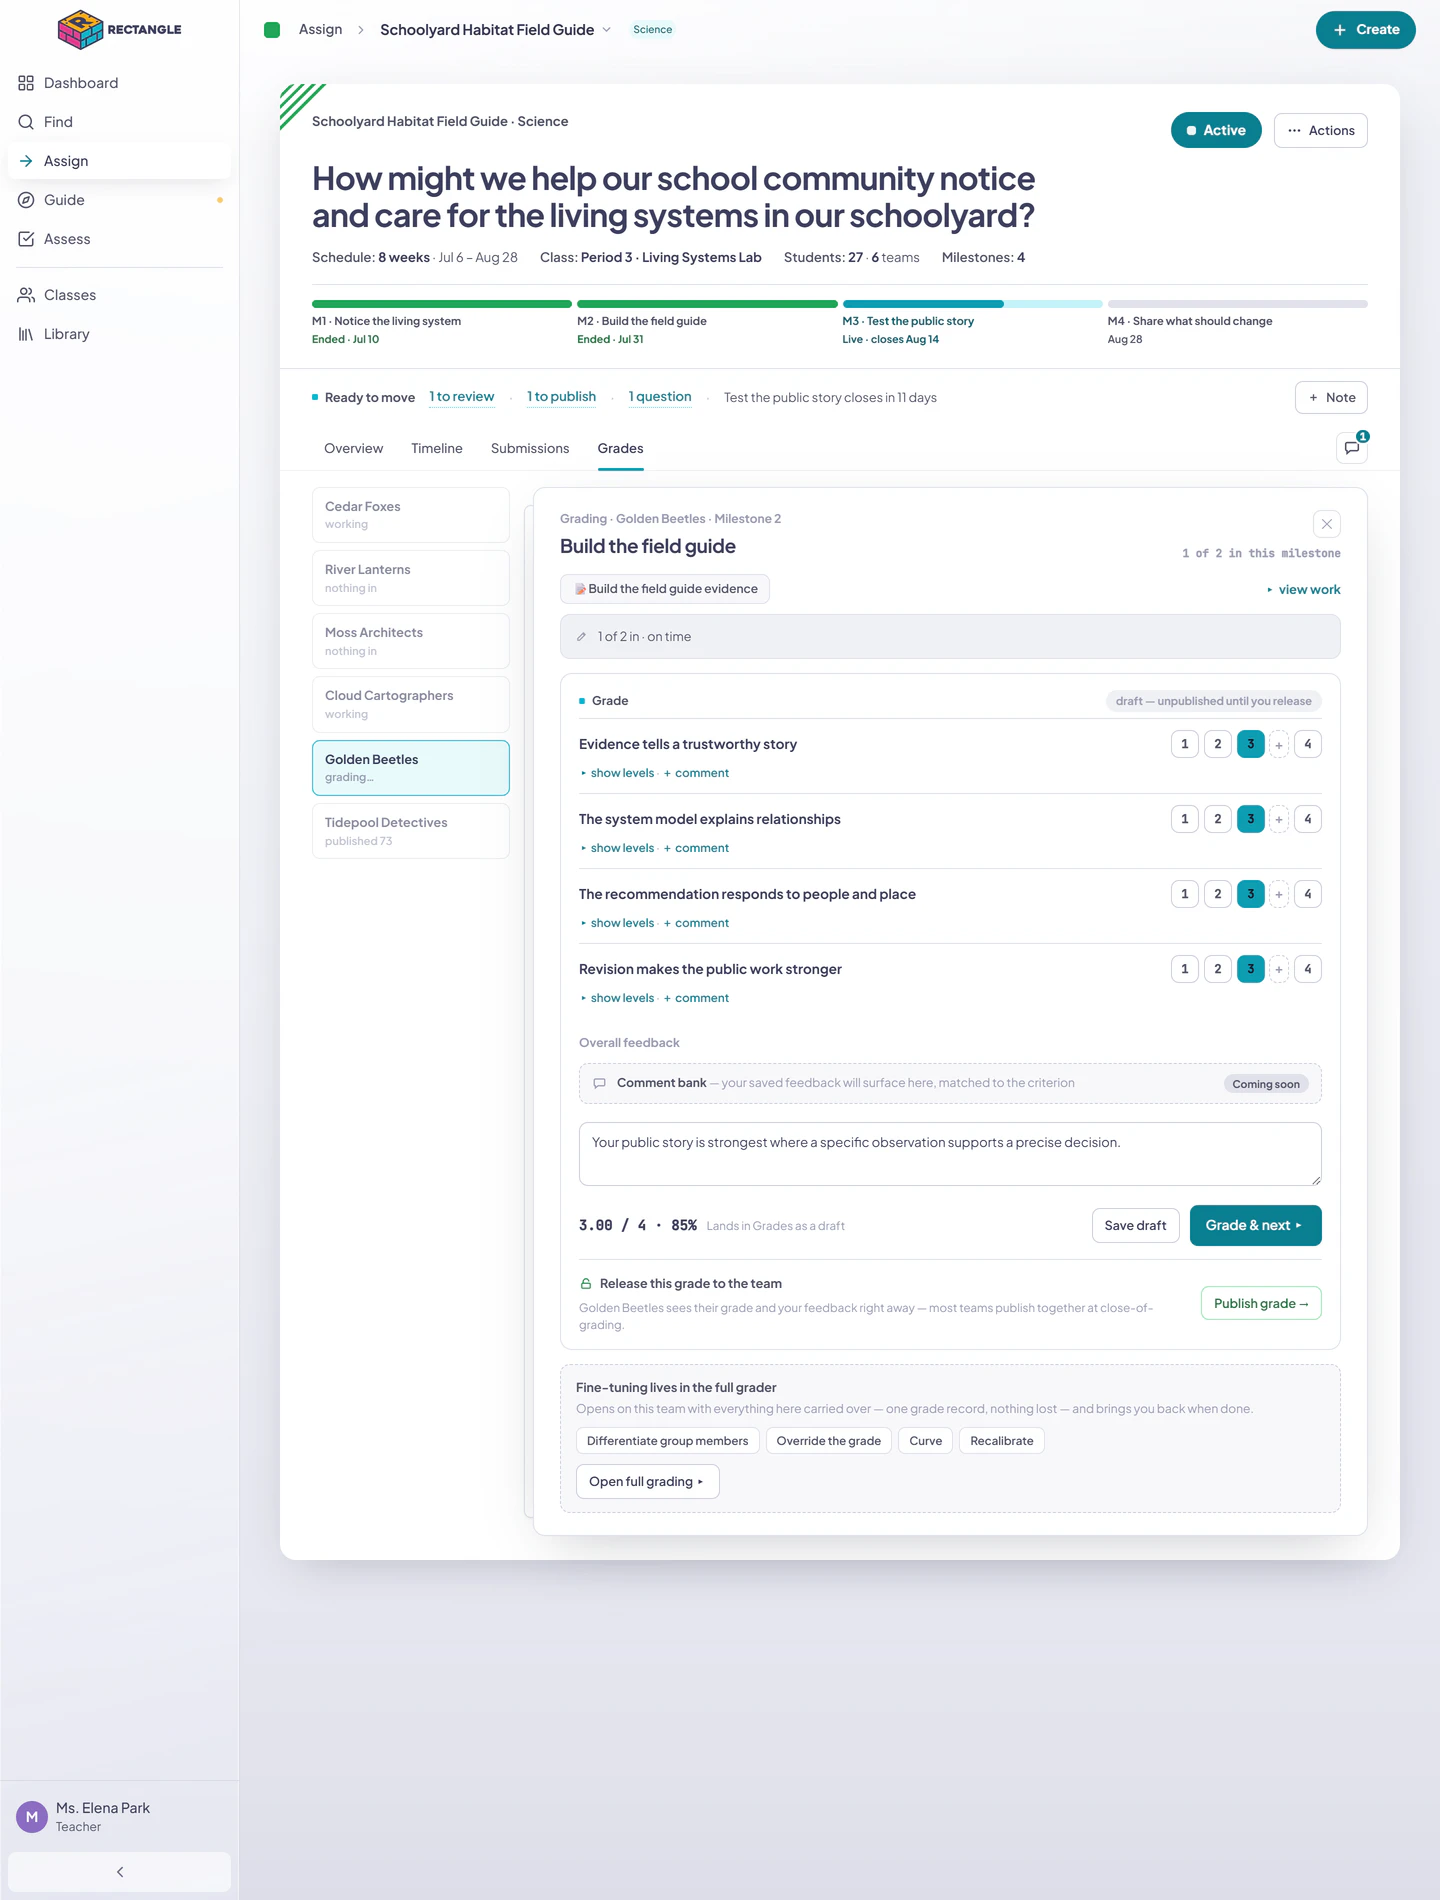Select score 4 for Revision makes public work stronger
The width and height of the screenshot is (1440, 1900).
[1308, 969]
